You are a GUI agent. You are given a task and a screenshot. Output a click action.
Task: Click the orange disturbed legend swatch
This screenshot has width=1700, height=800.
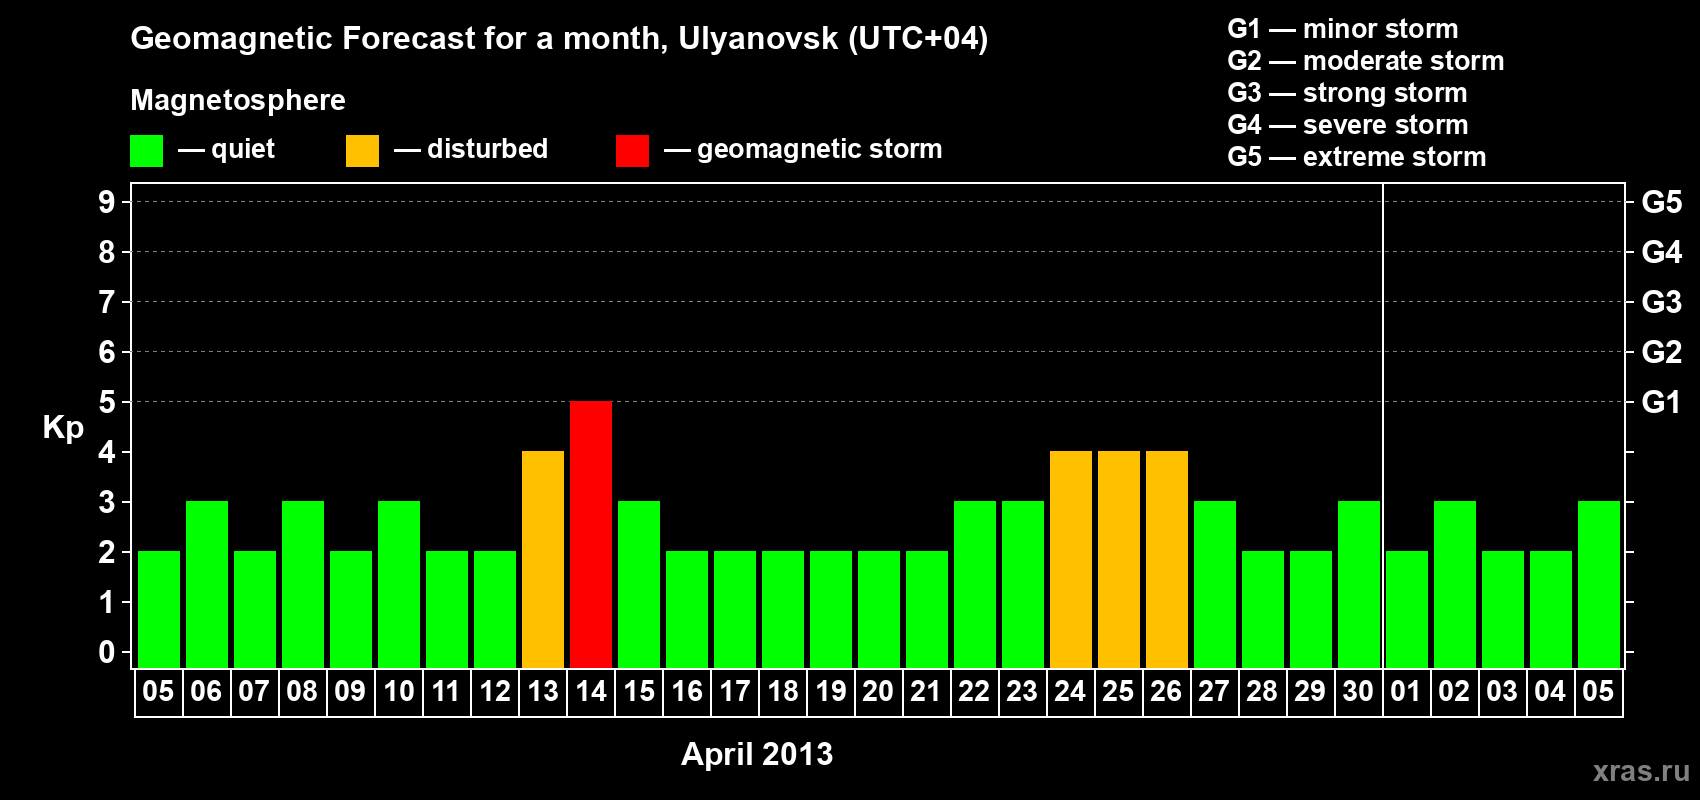pos(362,151)
